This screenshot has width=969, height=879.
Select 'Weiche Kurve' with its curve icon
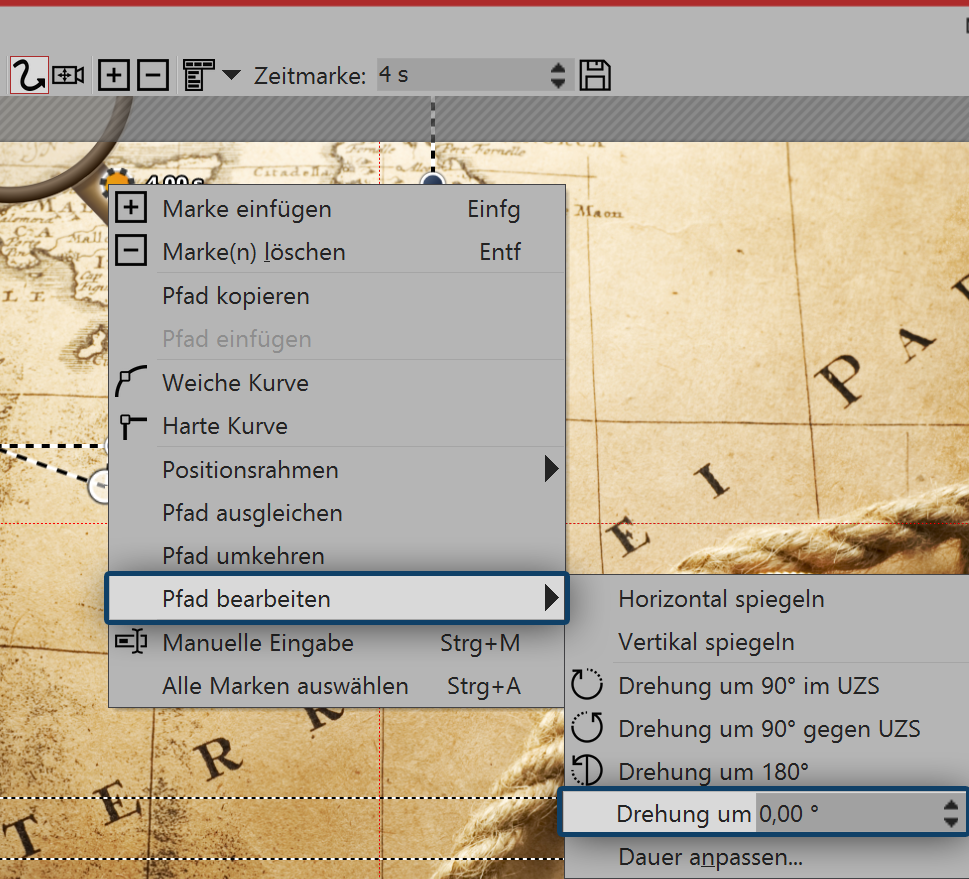(x=235, y=382)
